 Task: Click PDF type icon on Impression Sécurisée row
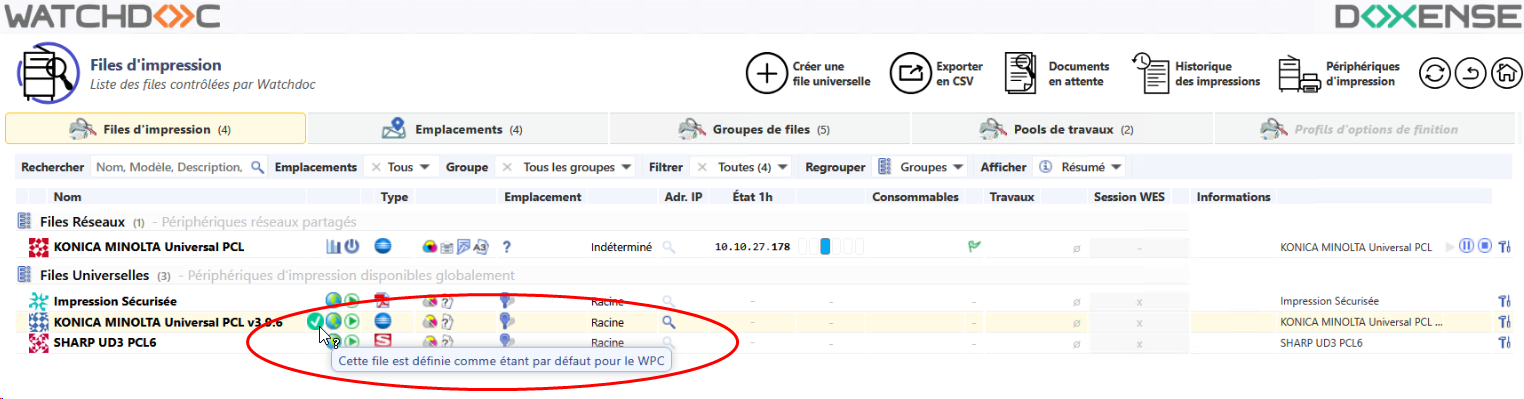(382, 300)
